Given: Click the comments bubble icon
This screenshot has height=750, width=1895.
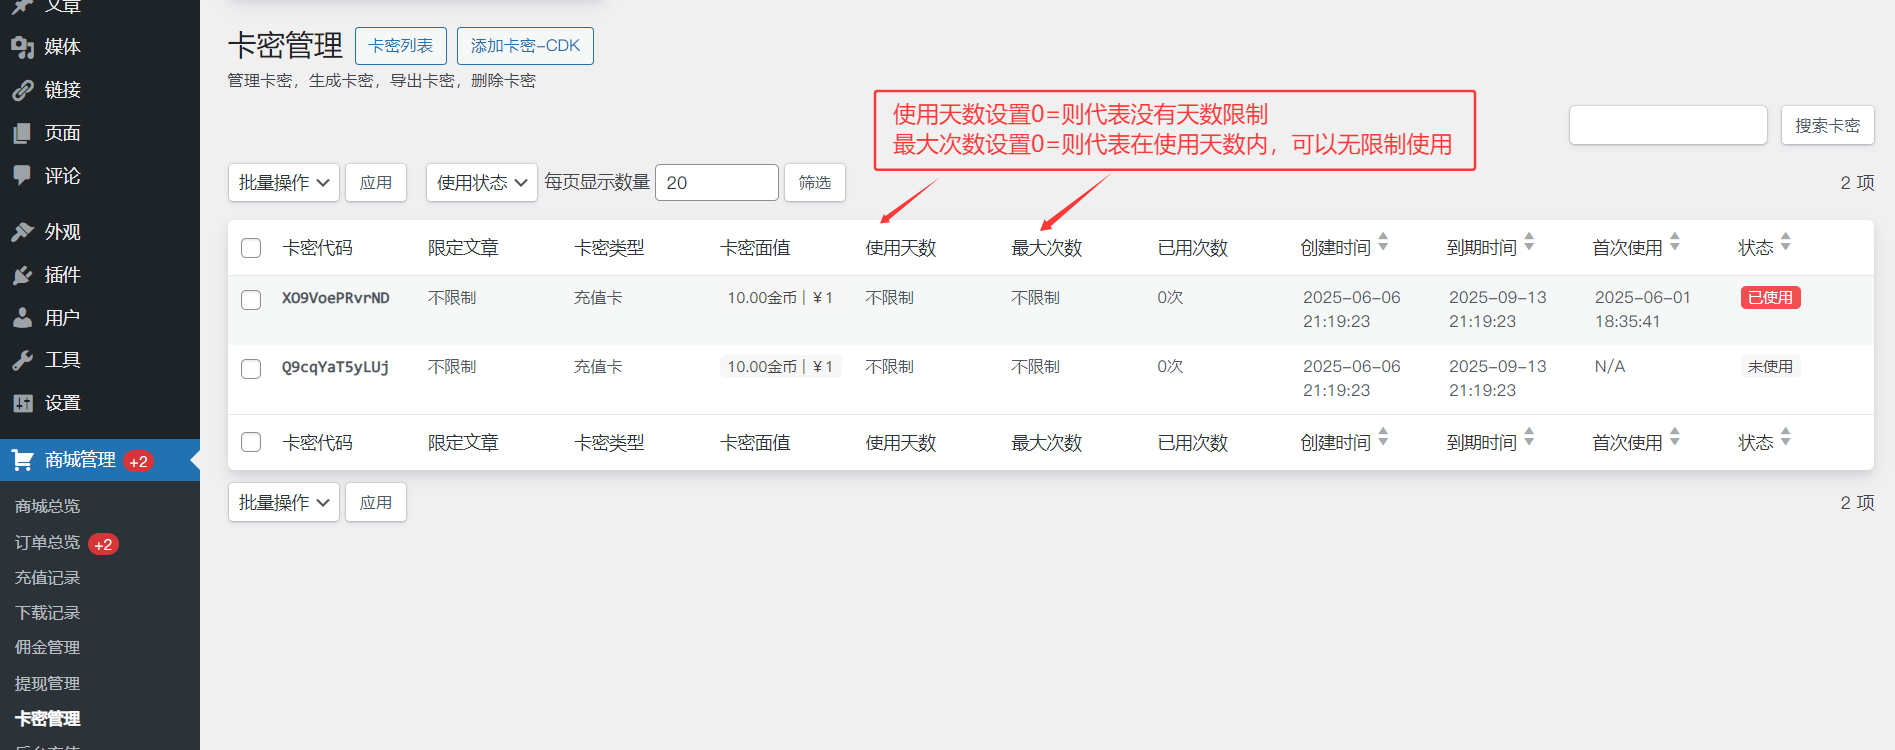Looking at the screenshot, I should point(22,176).
